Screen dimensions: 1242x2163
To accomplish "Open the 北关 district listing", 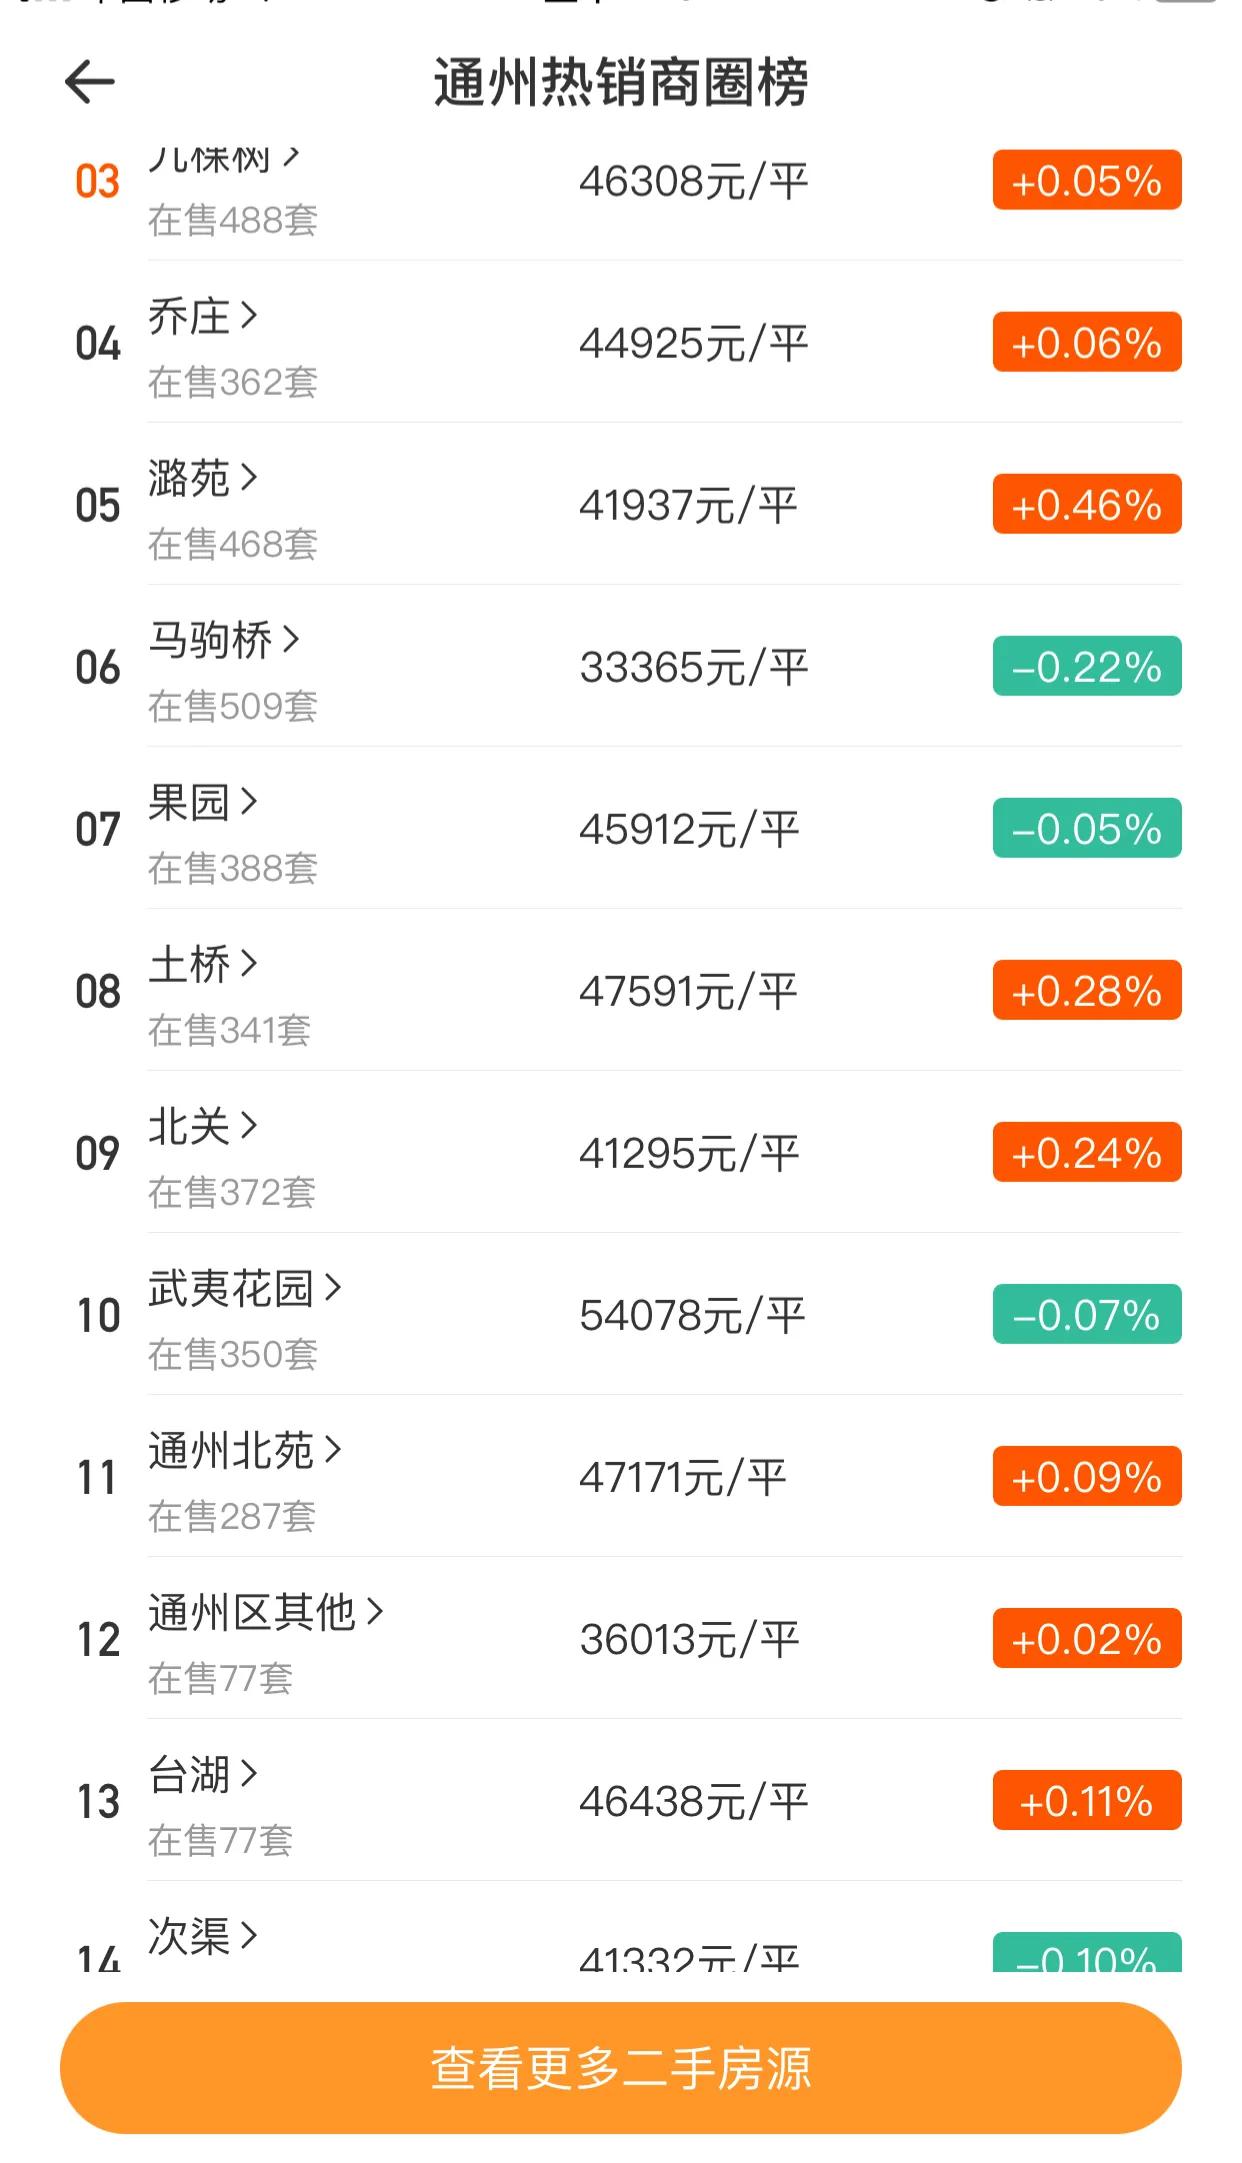I will (190, 1127).
